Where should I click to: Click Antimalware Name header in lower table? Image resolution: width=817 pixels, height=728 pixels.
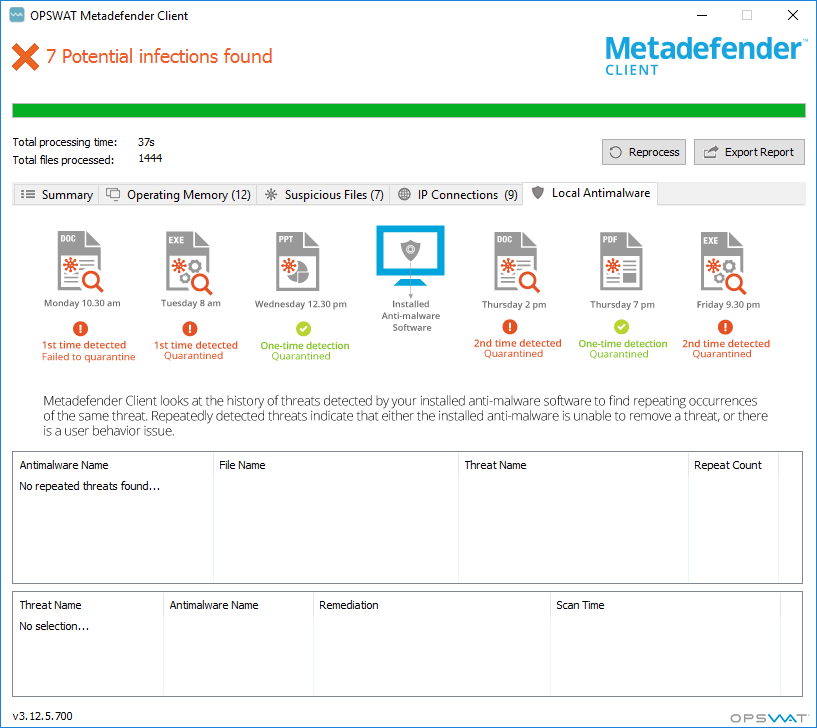point(239,605)
